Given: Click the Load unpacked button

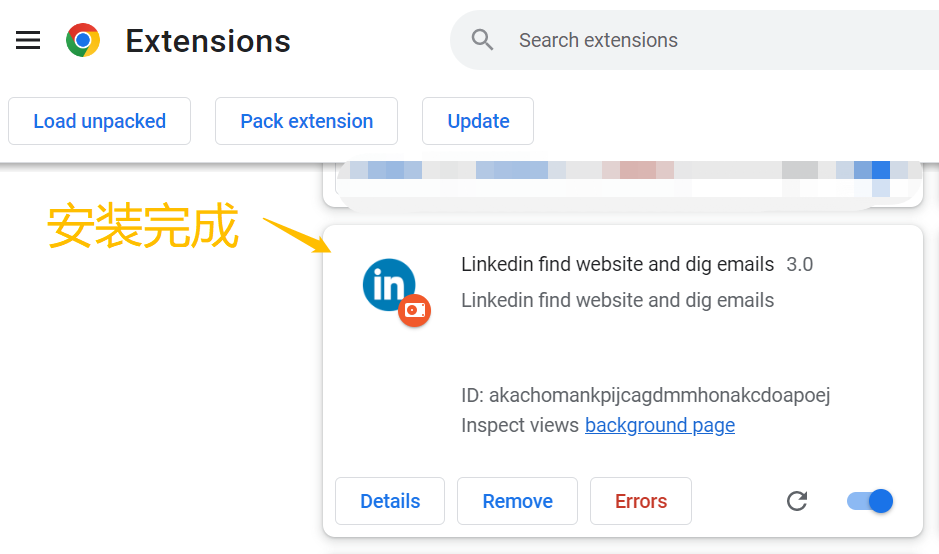Looking at the screenshot, I should click(x=99, y=121).
